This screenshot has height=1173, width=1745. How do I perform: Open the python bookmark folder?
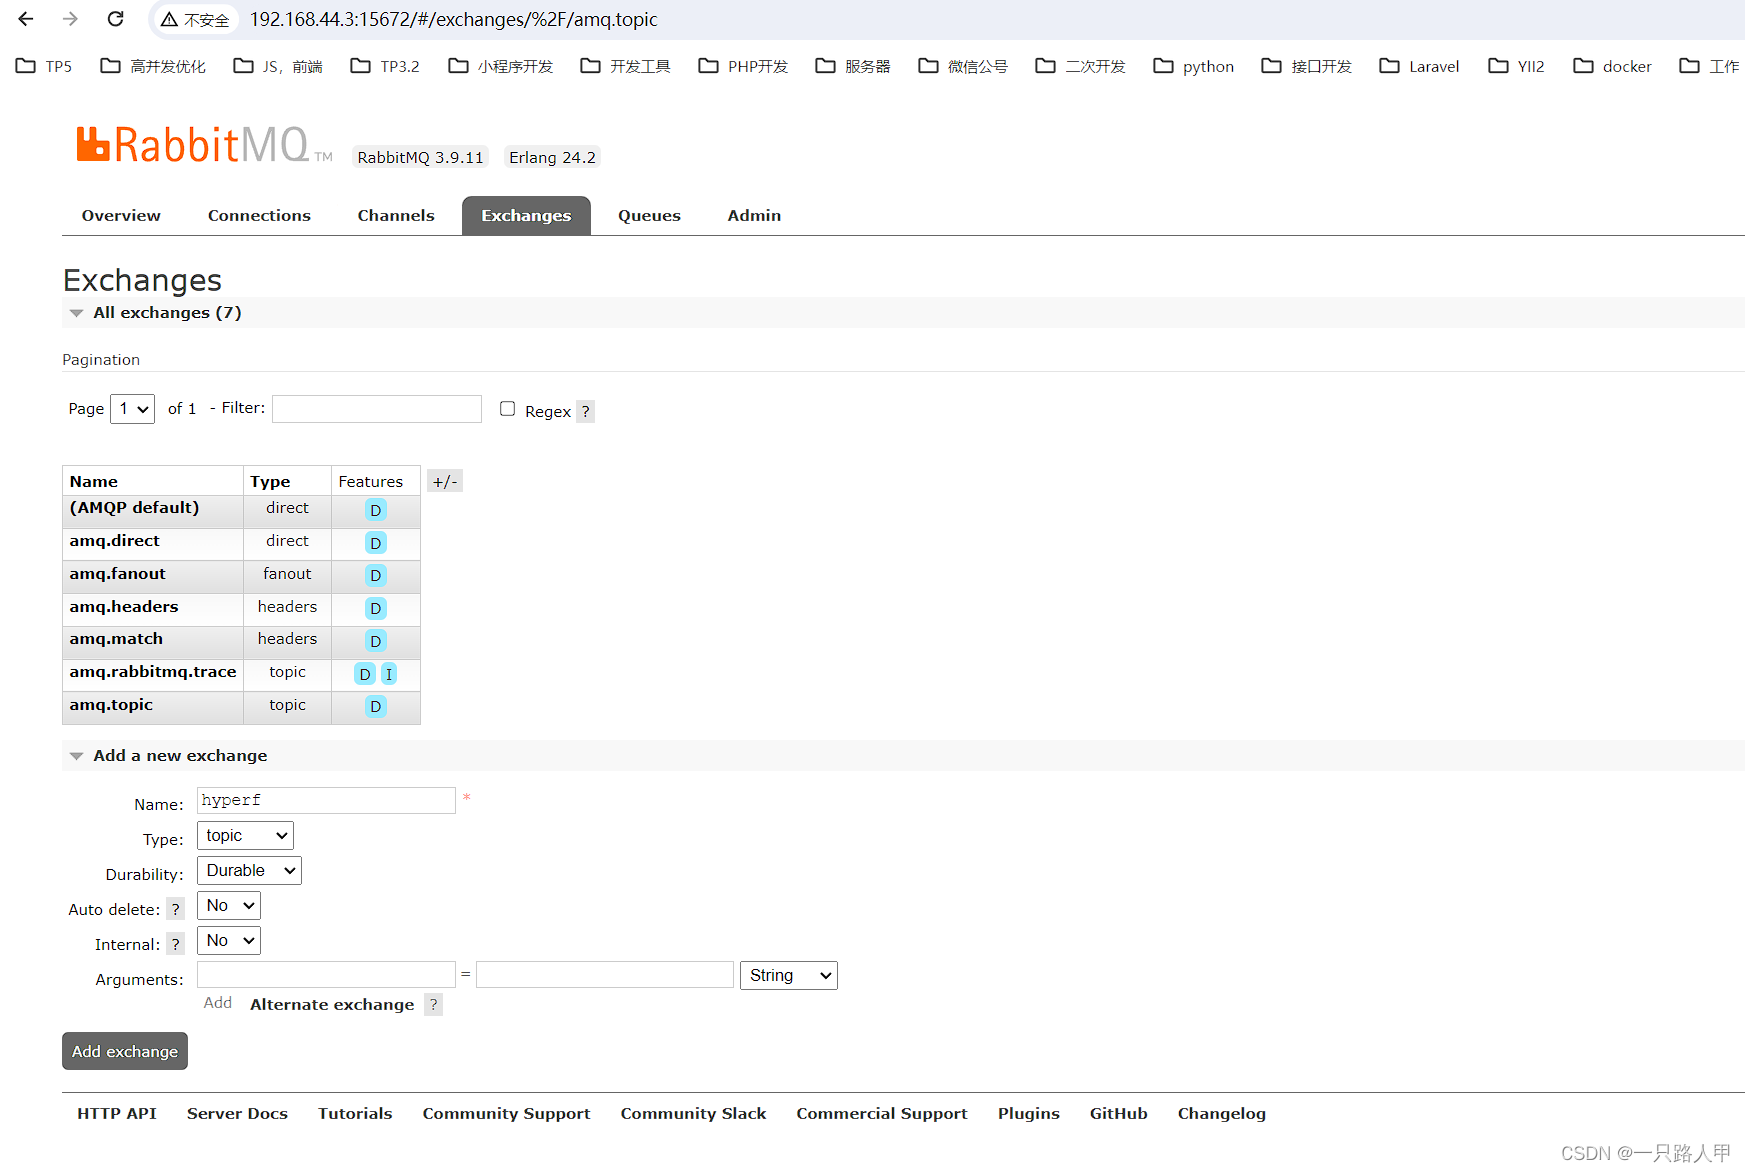tap(1194, 66)
